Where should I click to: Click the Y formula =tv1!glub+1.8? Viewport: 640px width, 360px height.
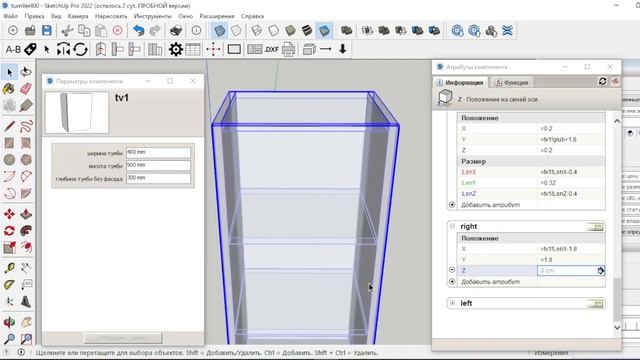click(558, 139)
